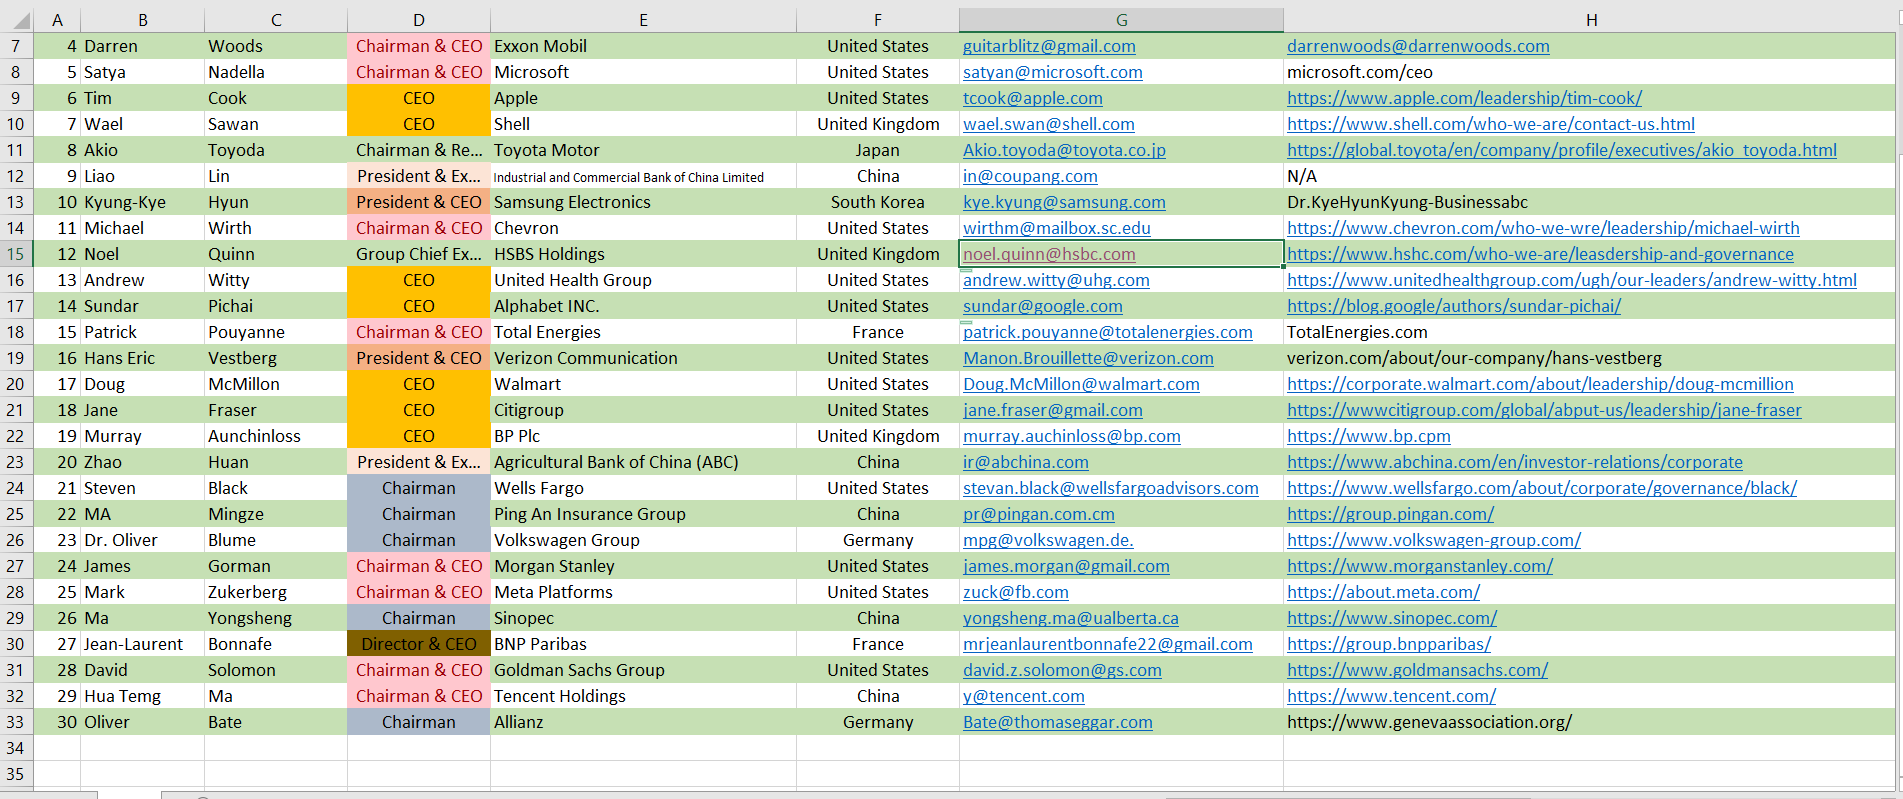
Task: Select the Exxon Mobil cell
Action: tap(643, 46)
